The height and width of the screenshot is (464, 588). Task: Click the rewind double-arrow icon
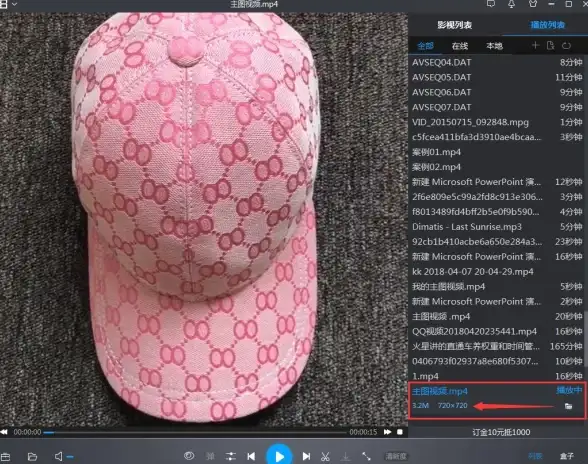[4, 432]
